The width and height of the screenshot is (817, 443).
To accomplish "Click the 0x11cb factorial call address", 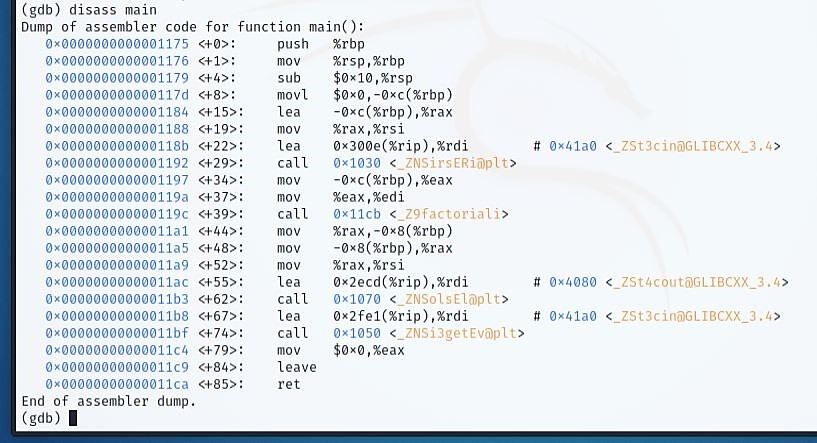I will tap(357, 214).
